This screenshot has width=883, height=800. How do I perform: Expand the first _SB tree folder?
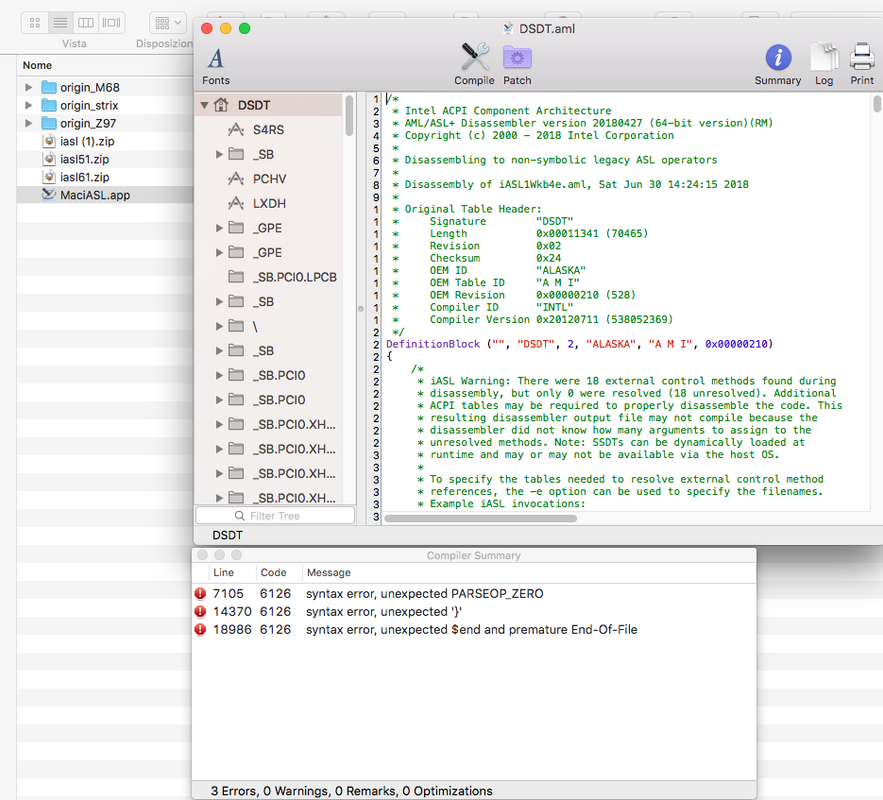click(220, 154)
